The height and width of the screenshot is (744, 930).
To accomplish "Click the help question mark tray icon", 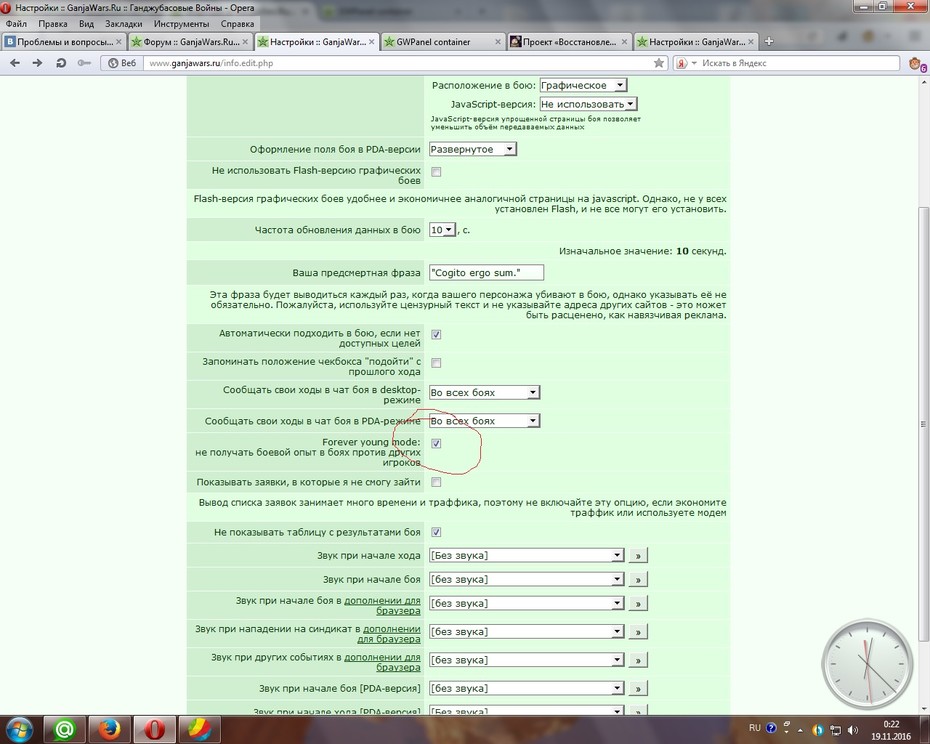I will pos(771,728).
